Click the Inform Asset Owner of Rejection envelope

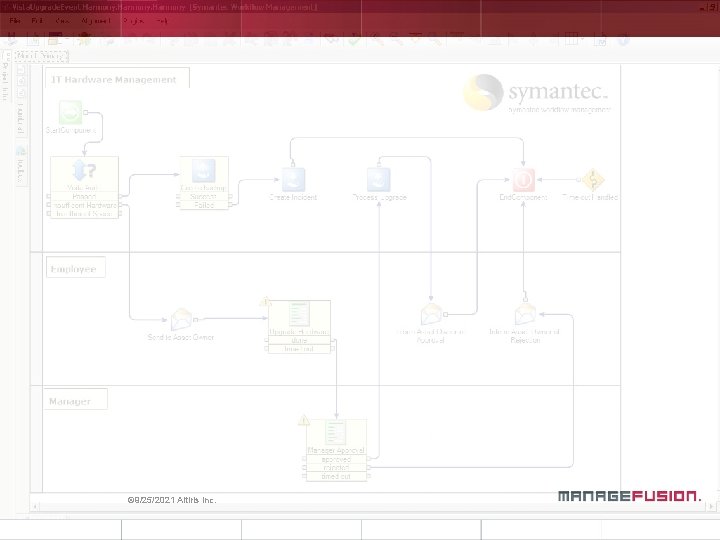tap(525, 315)
